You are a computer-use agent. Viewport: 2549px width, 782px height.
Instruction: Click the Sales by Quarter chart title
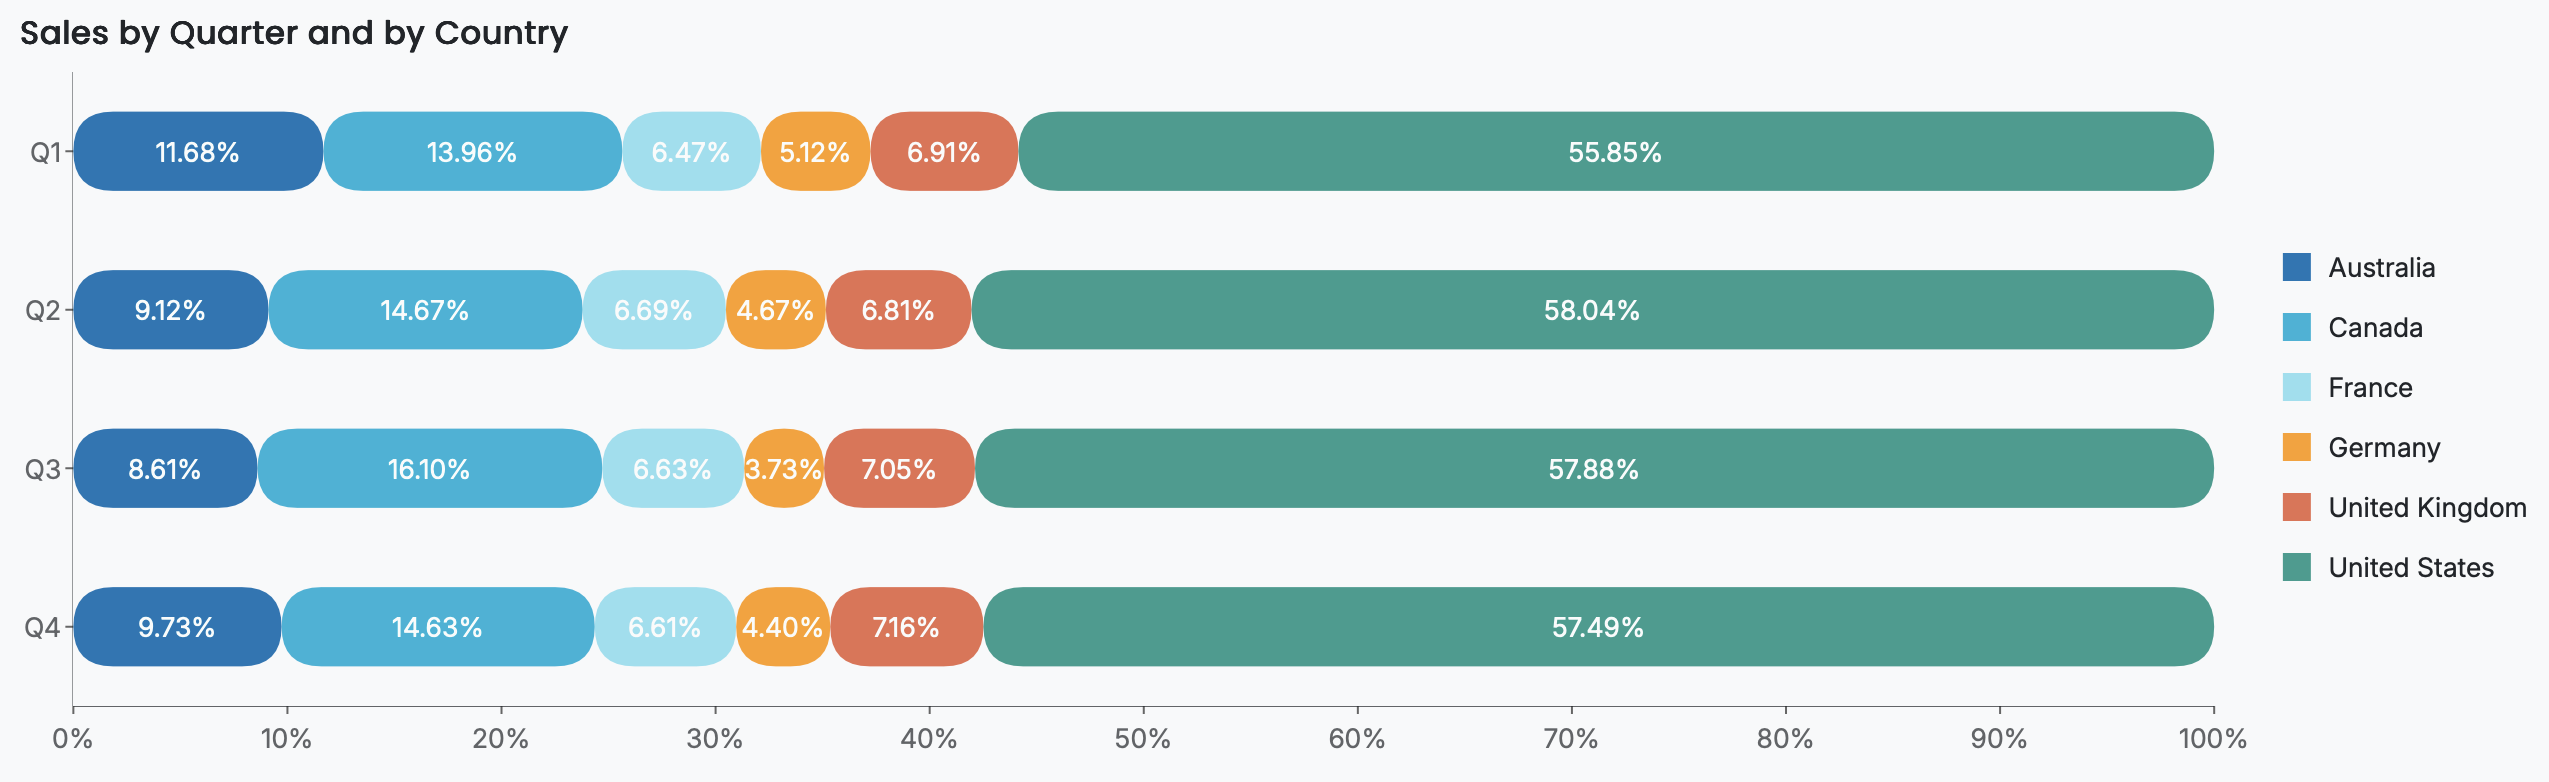(294, 33)
